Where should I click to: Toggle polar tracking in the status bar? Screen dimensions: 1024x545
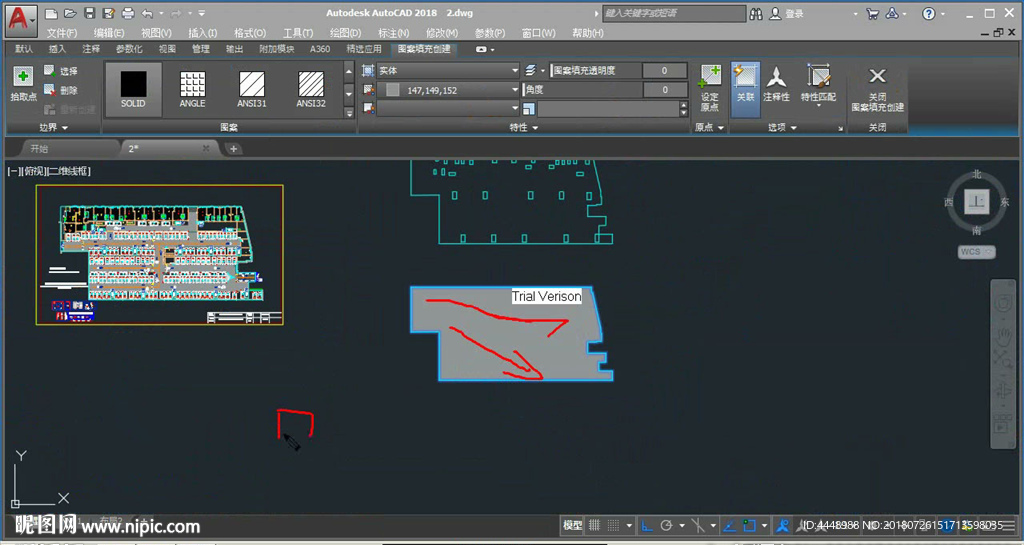point(666,525)
